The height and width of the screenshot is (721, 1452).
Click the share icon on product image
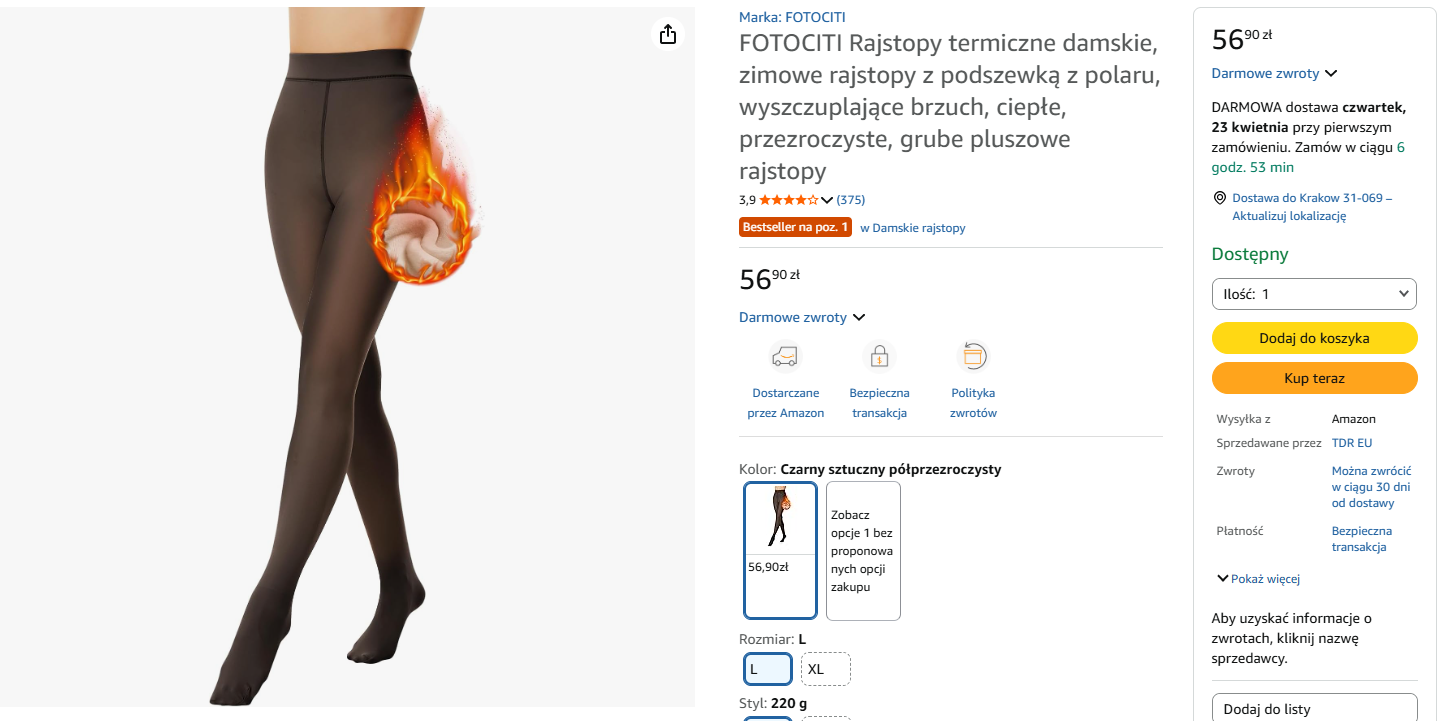coord(668,35)
